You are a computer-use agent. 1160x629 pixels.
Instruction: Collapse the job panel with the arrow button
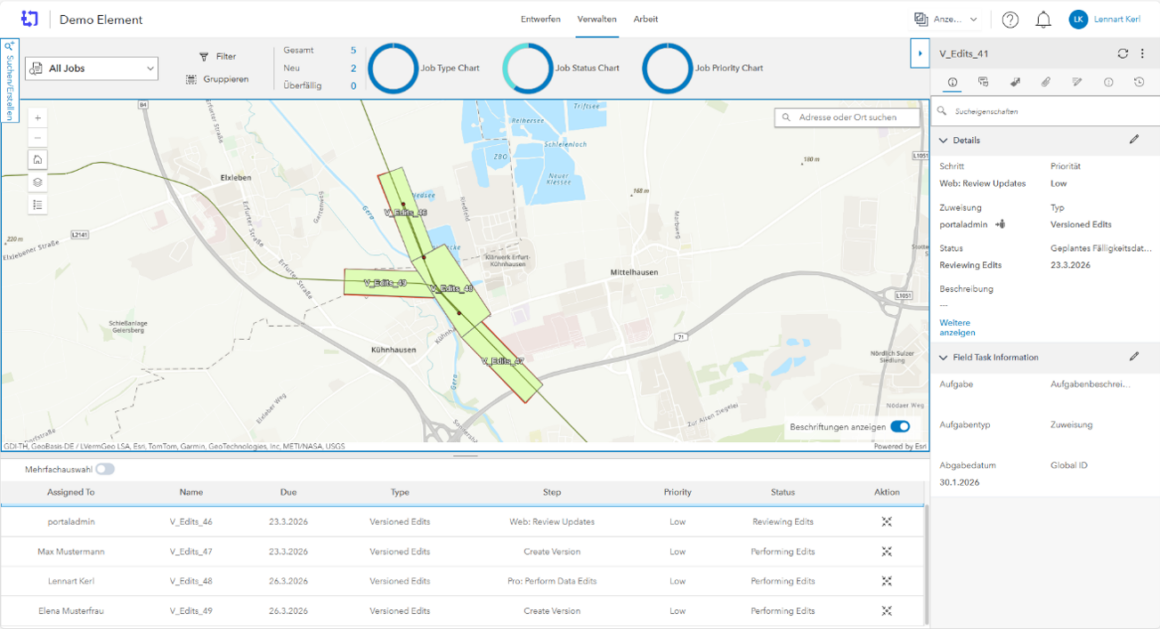(x=920, y=53)
